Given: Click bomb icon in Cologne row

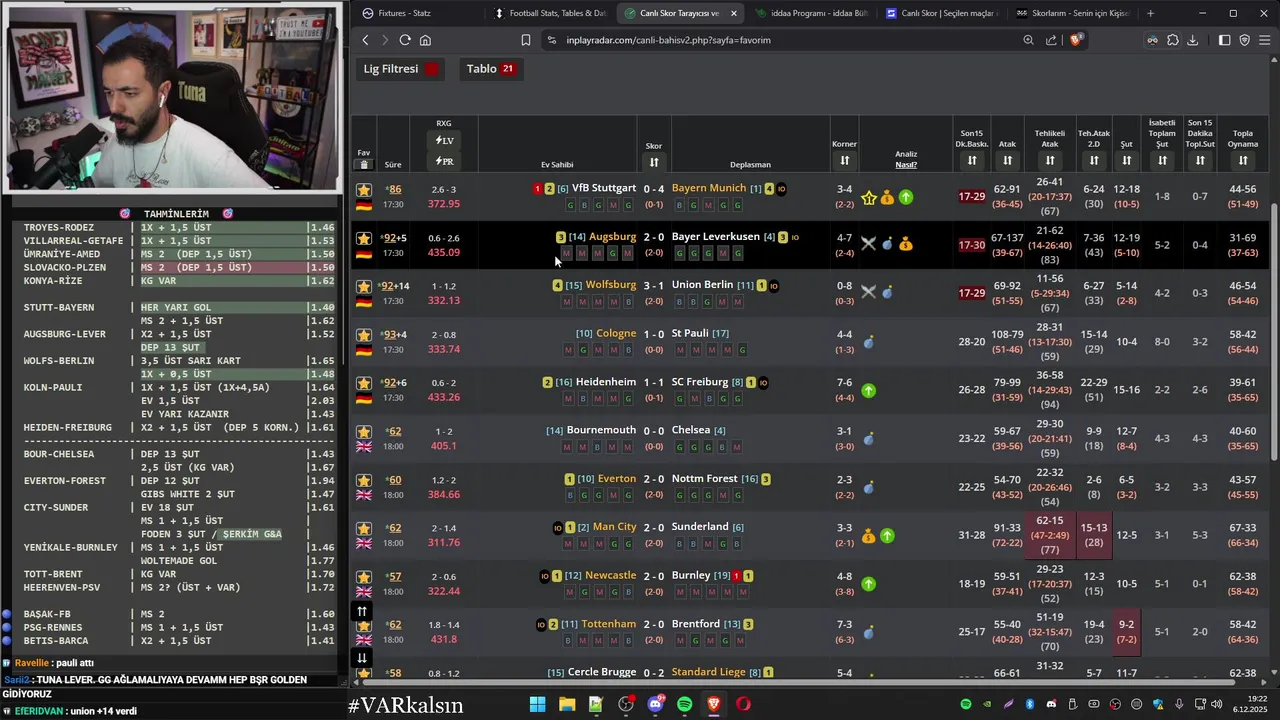Looking at the screenshot, I should (869, 342).
